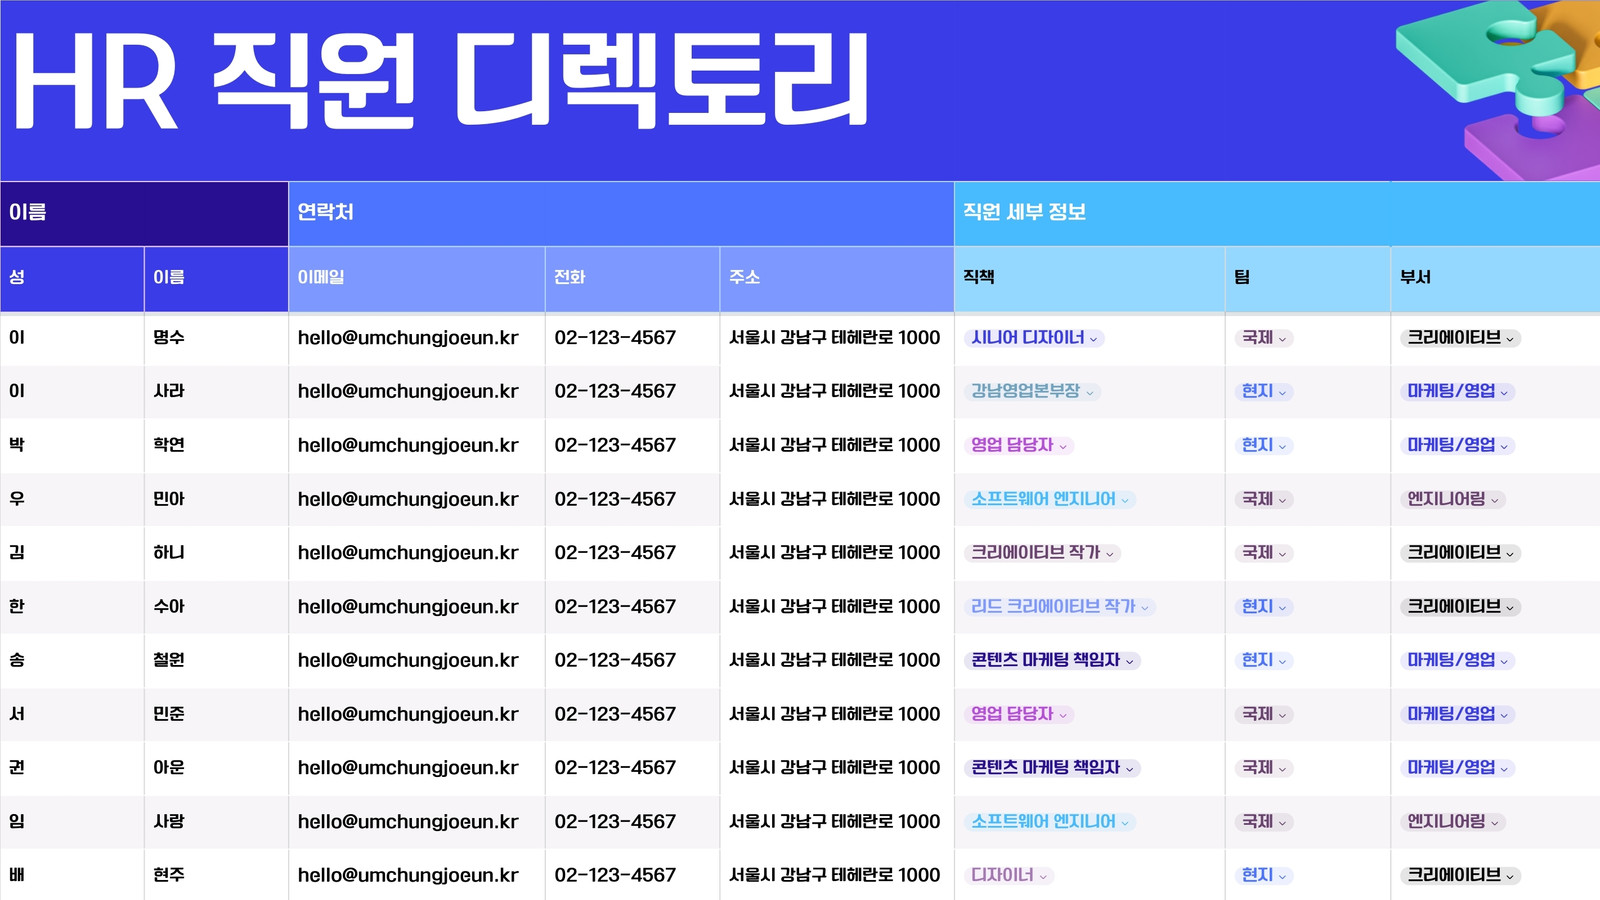
Task: Open 마케팅/영업 department dropdown for 서 민준
Action: pyautogui.click(x=1457, y=714)
